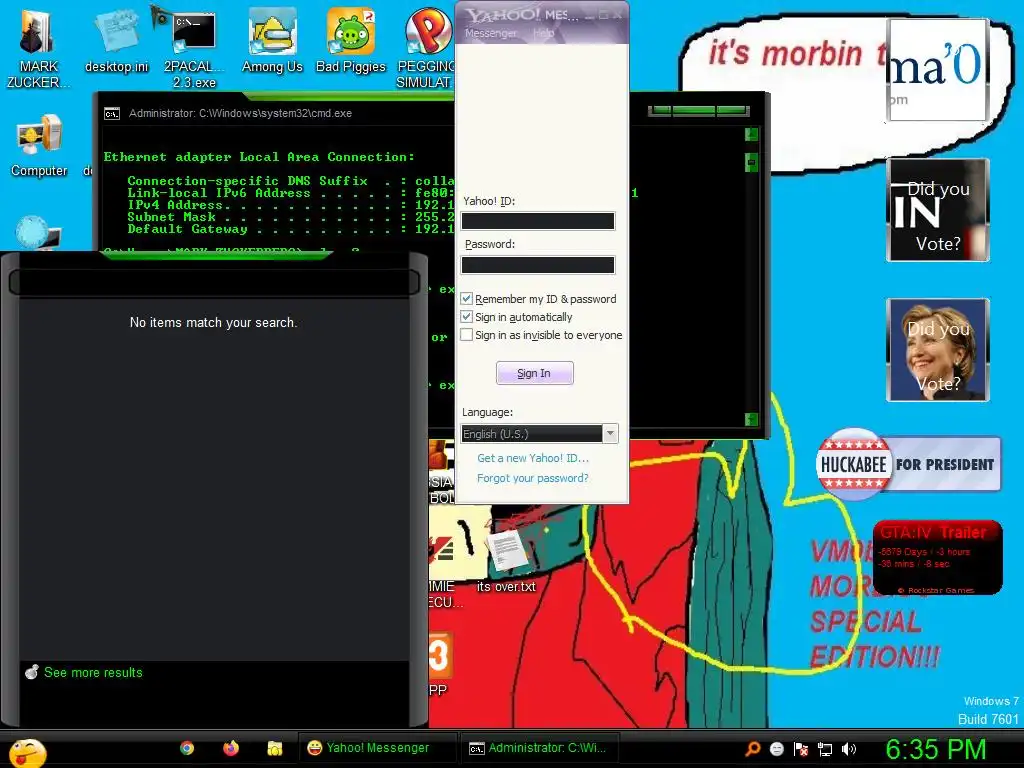Switch to Administrator: C:\Wi... taskbar button
Image resolution: width=1024 pixels, height=768 pixels.
[538, 748]
